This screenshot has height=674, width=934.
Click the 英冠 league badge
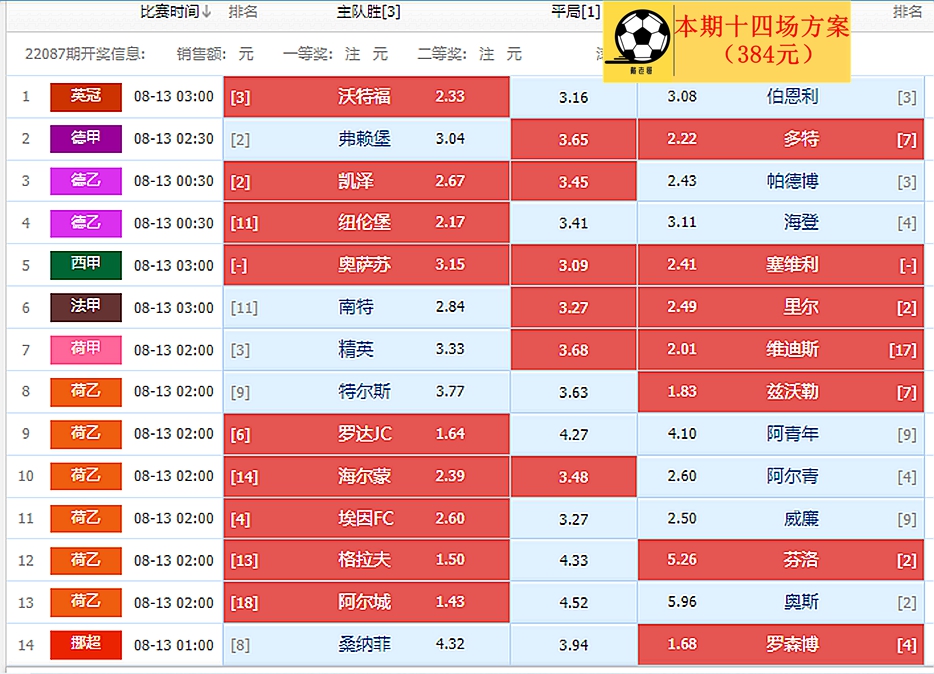pyautogui.click(x=85, y=97)
